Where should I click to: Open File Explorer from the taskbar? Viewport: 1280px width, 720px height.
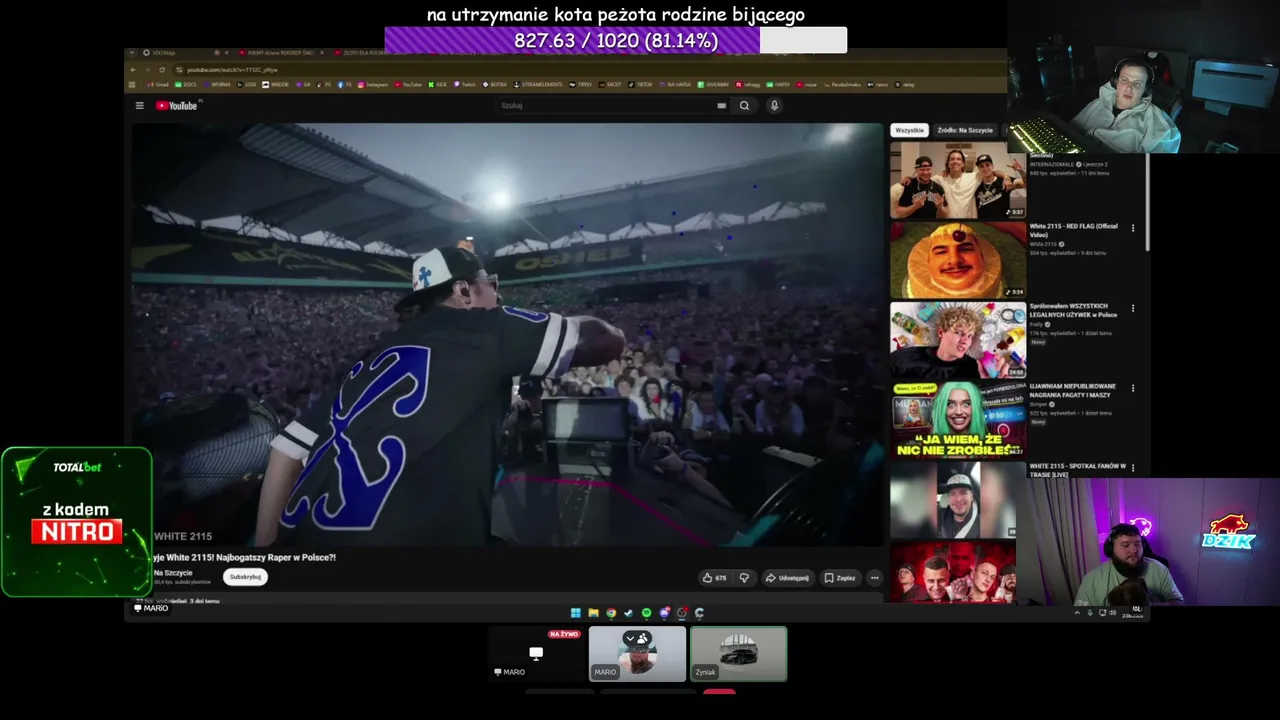[x=593, y=612]
